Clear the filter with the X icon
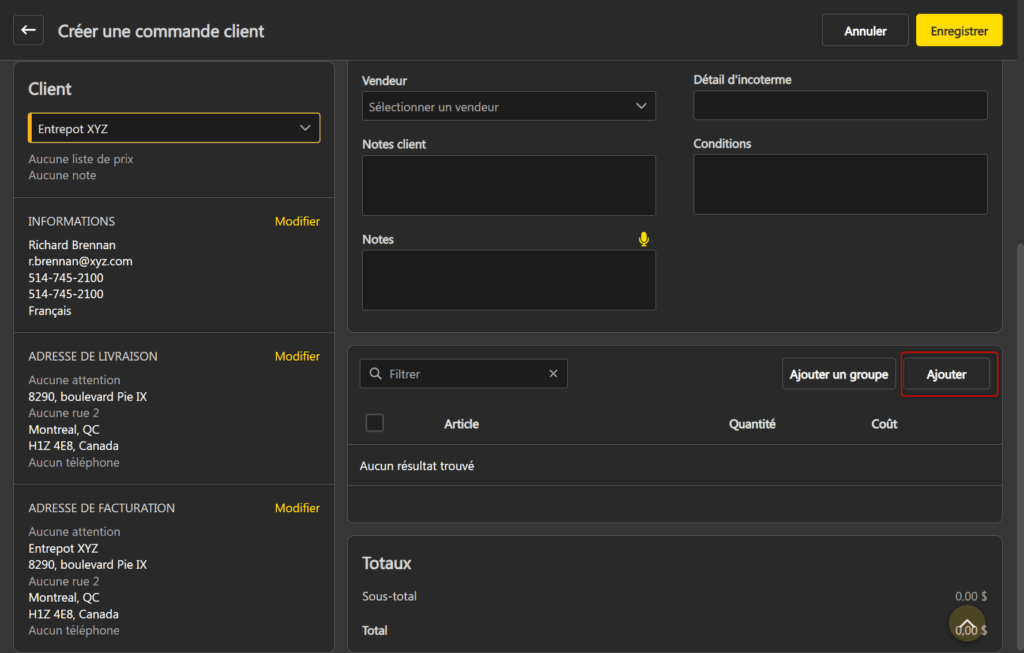1024x653 pixels. pos(553,374)
